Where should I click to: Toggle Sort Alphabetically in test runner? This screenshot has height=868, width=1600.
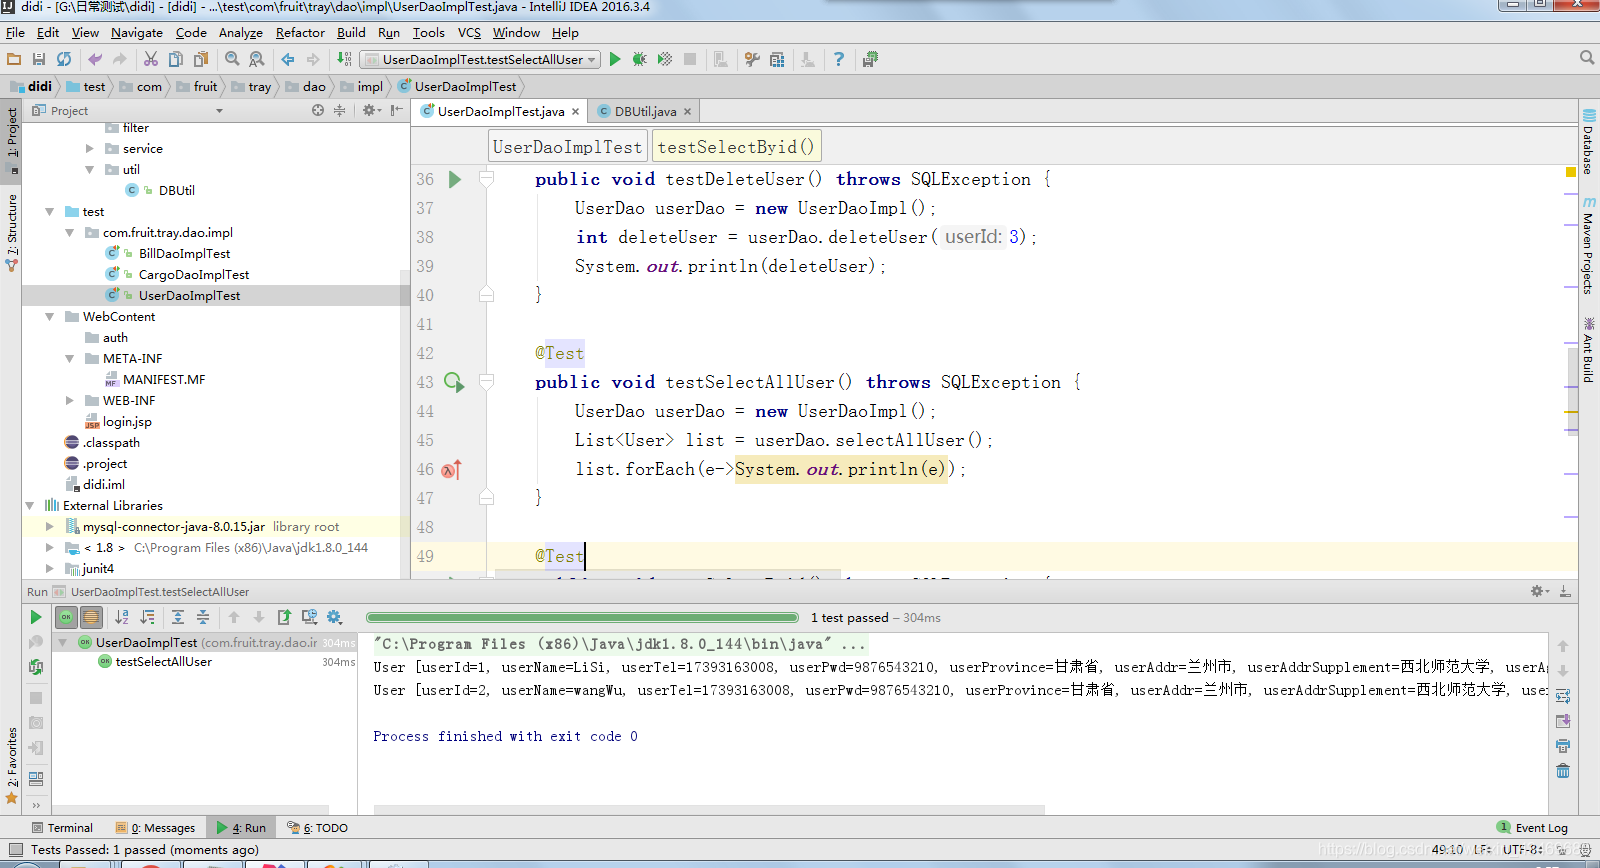122,617
